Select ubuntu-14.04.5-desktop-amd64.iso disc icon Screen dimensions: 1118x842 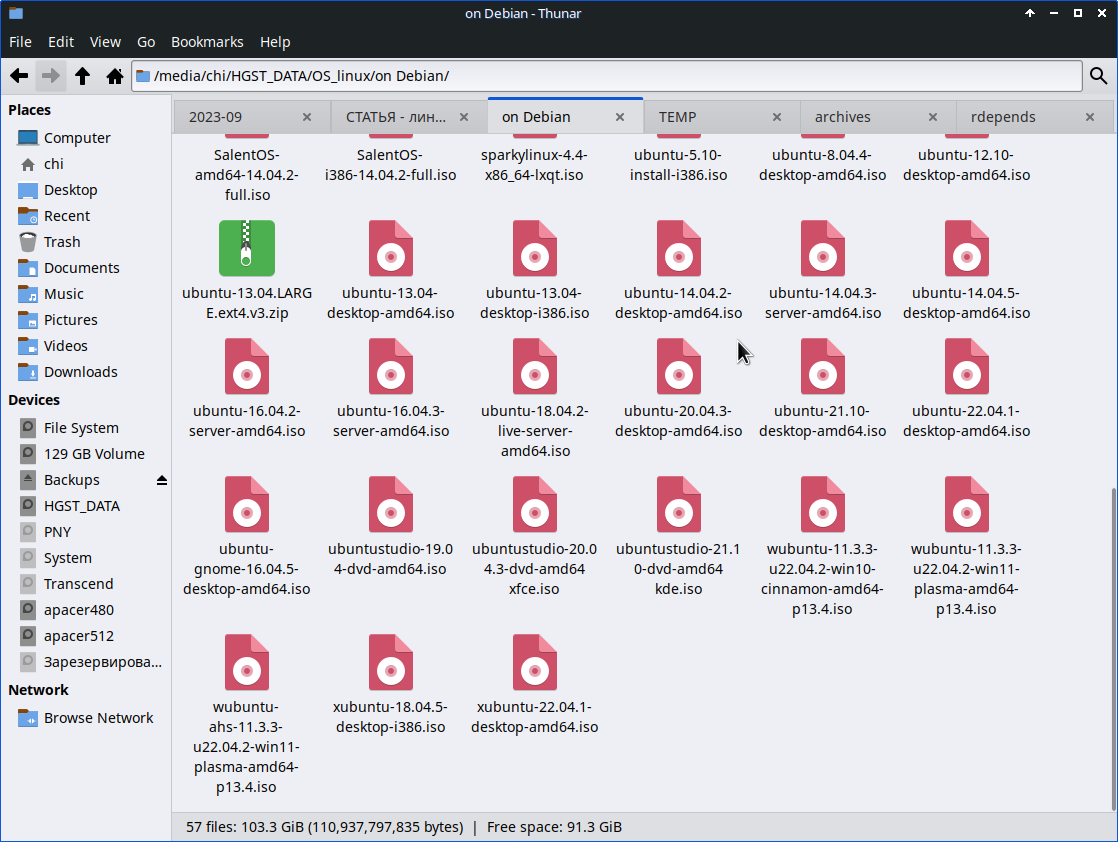click(x=967, y=248)
